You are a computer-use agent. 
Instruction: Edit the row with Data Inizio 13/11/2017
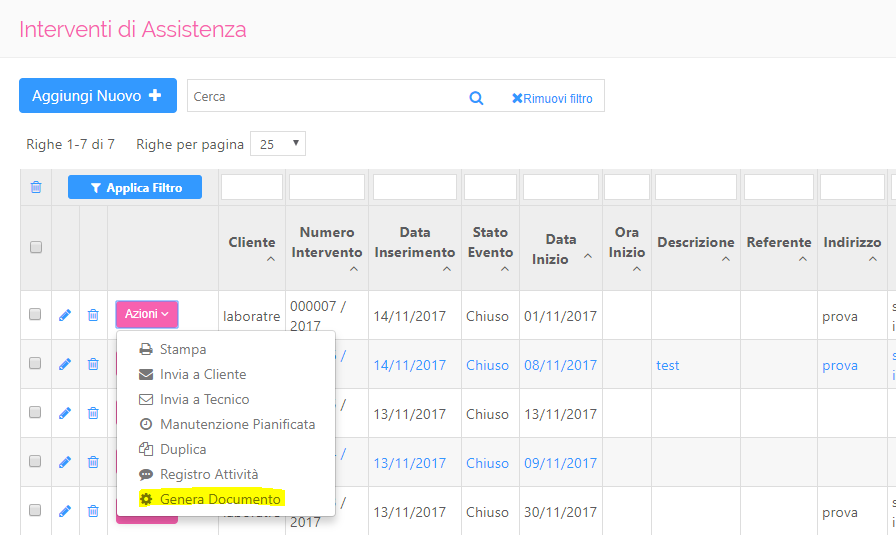[65, 413]
